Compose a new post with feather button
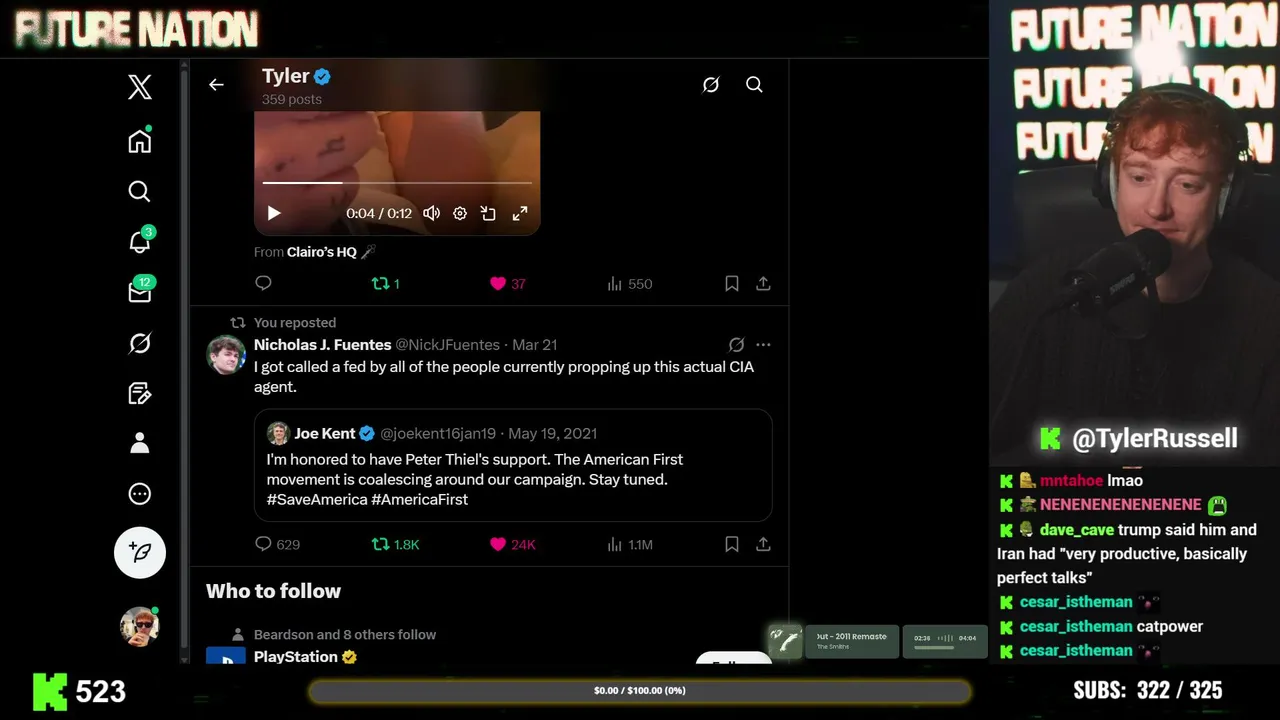 tap(140, 552)
